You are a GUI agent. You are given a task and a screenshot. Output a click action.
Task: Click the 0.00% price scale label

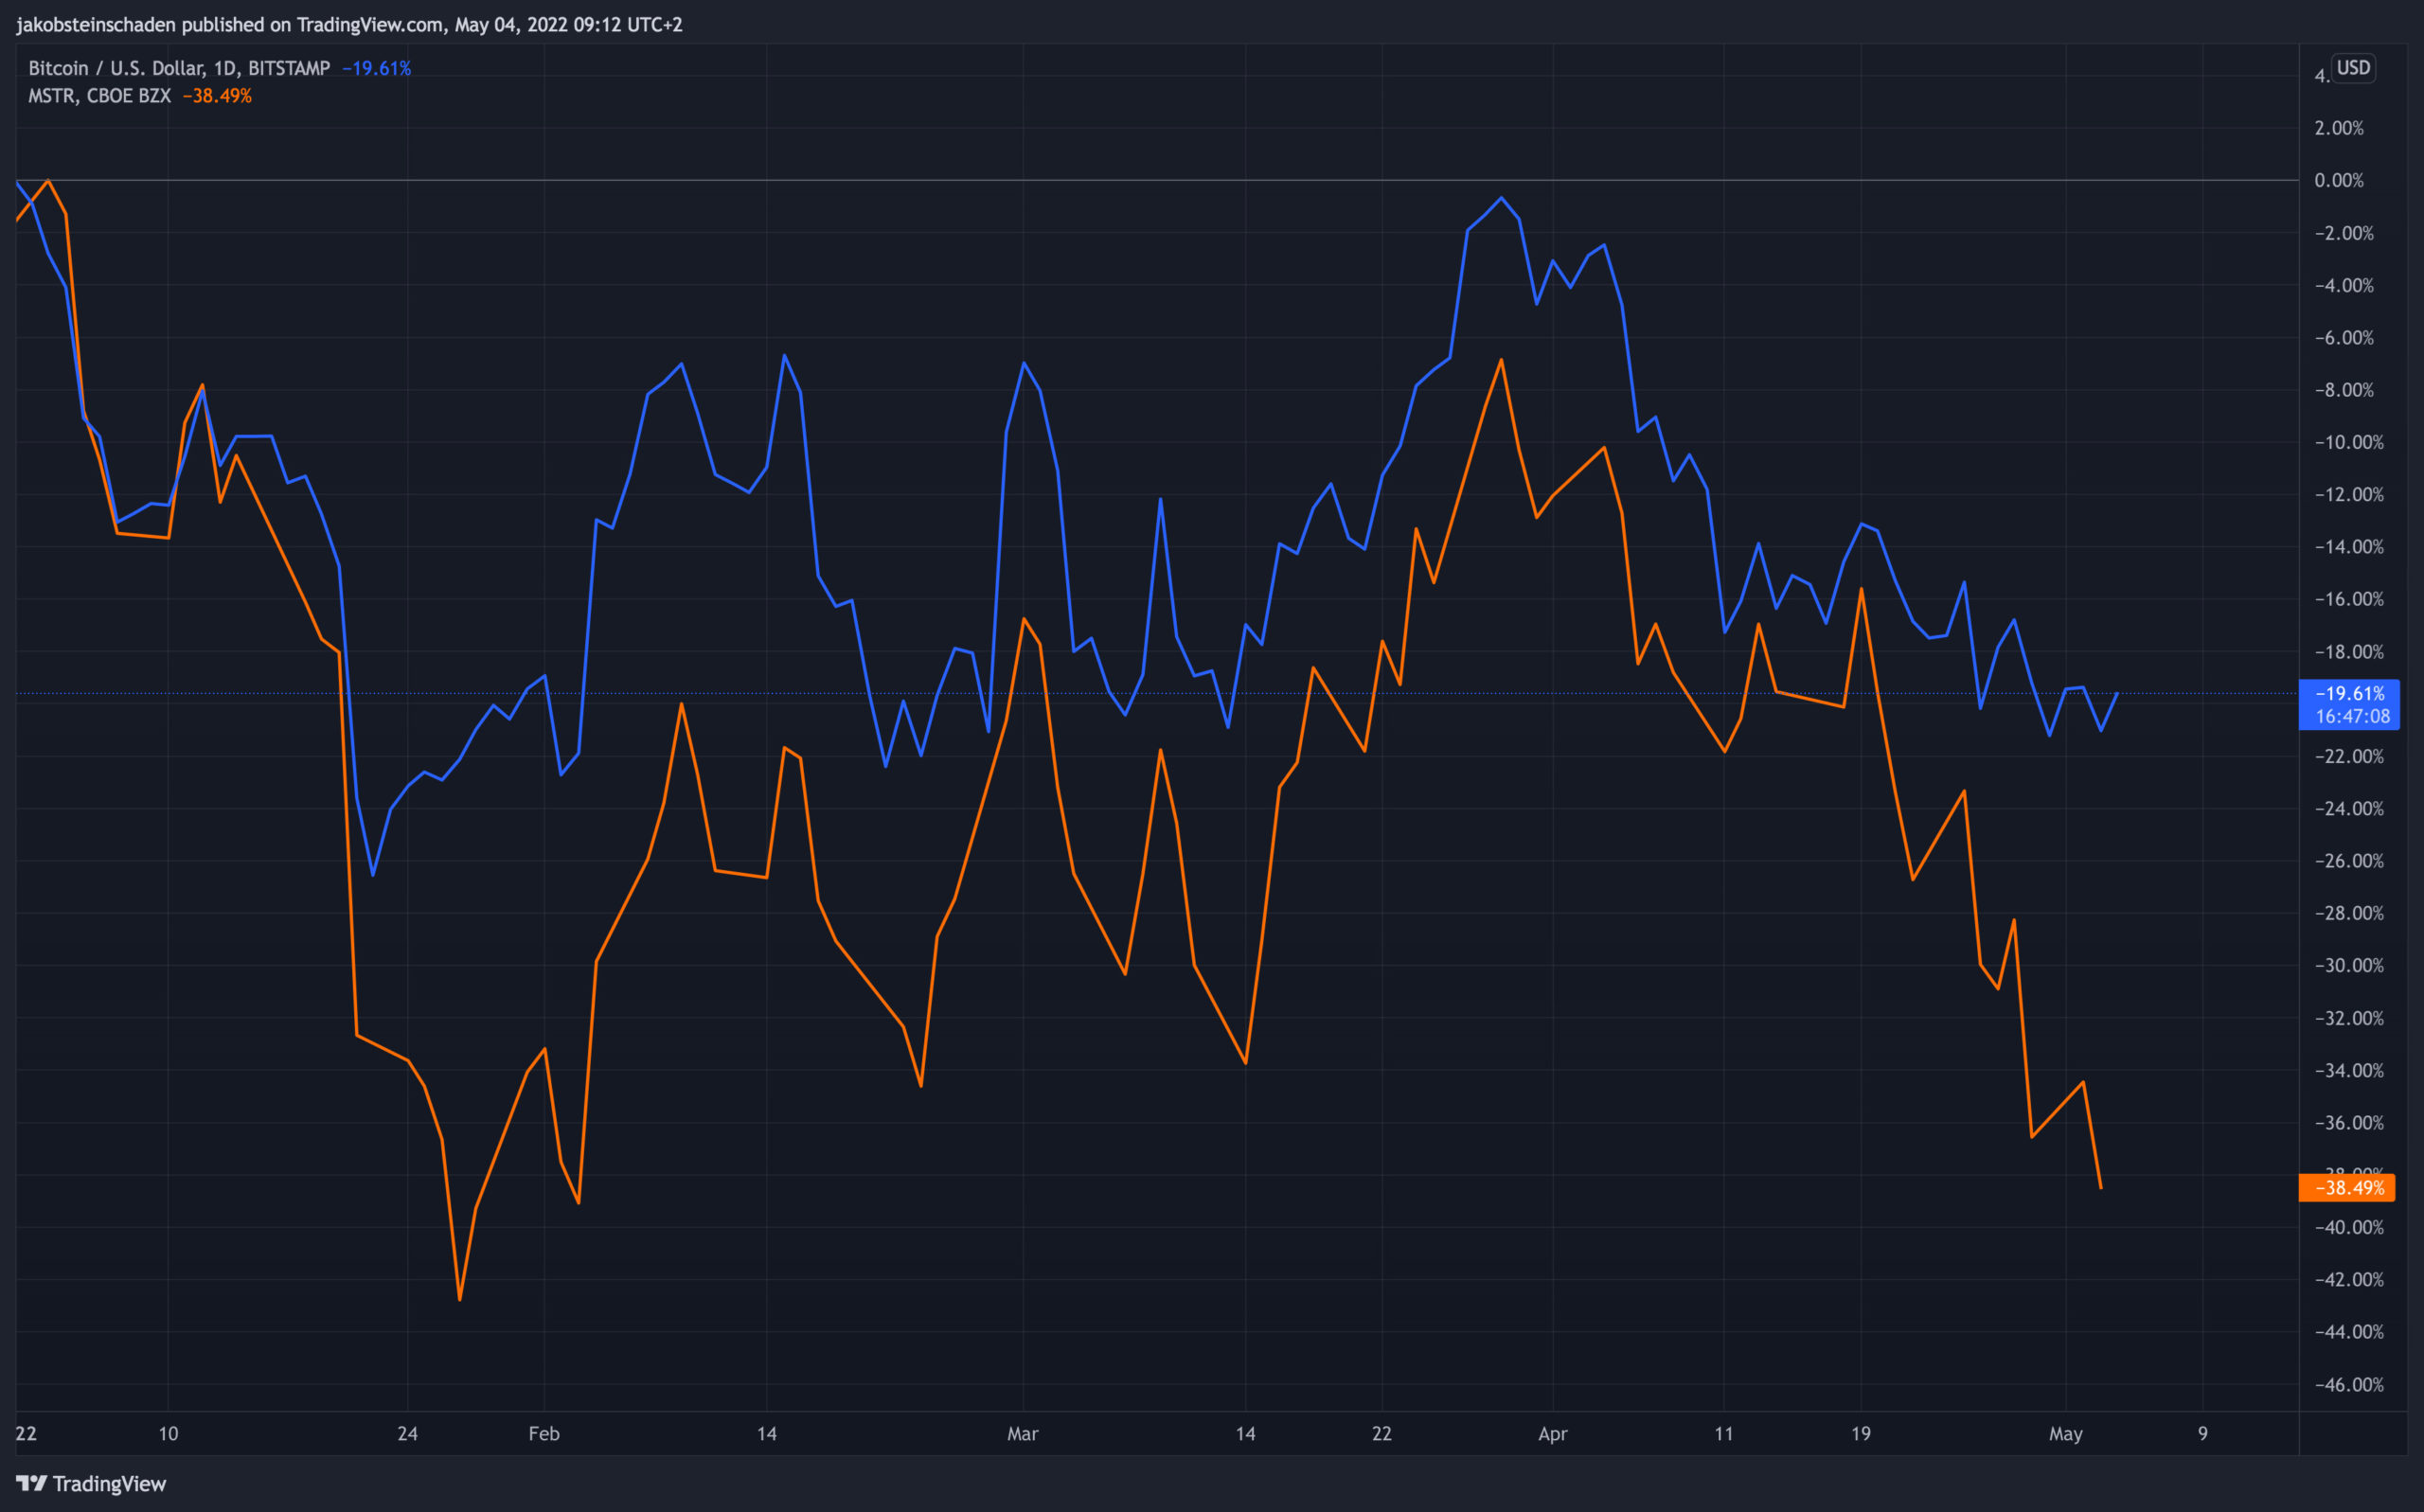(2338, 180)
